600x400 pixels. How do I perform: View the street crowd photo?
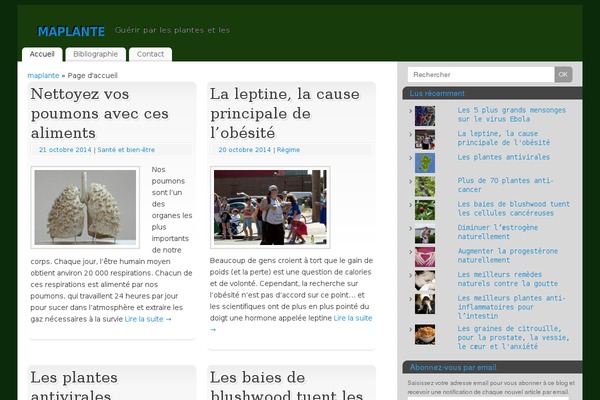point(270,207)
